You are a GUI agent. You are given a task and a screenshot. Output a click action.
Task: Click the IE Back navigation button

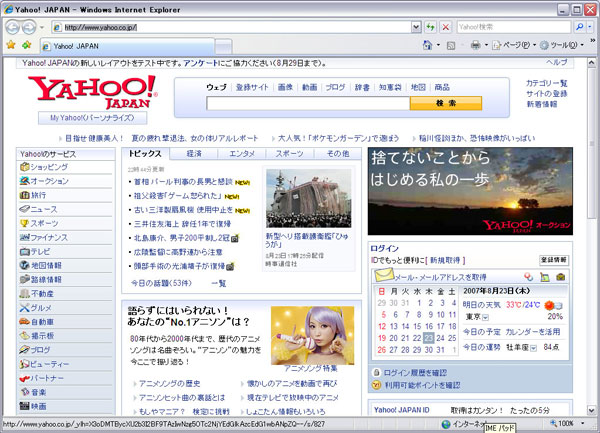coord(13,26)
